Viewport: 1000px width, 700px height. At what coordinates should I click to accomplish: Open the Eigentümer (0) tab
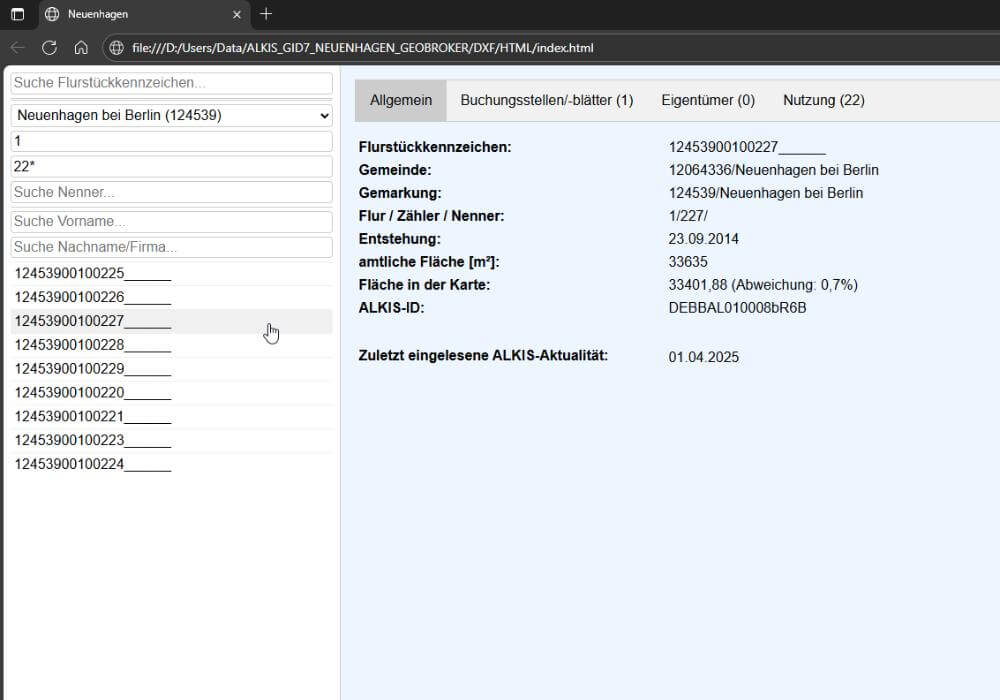708,100
